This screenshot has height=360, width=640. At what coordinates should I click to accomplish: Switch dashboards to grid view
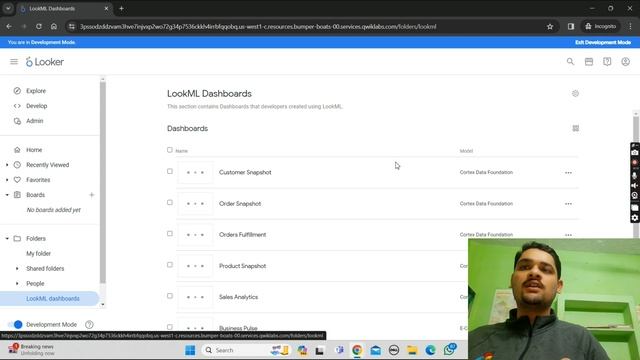tap(576, 128)
